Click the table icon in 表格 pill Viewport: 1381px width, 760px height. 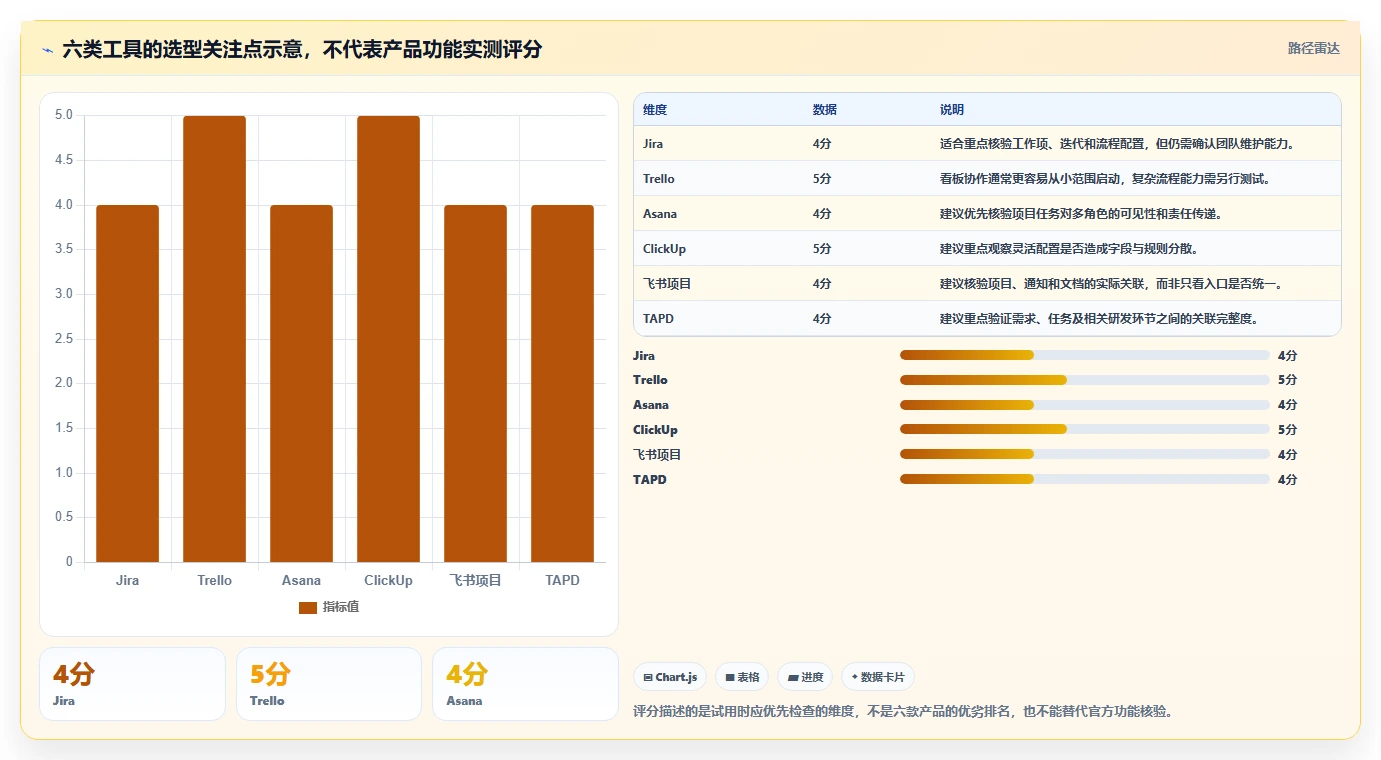(730, 677)
